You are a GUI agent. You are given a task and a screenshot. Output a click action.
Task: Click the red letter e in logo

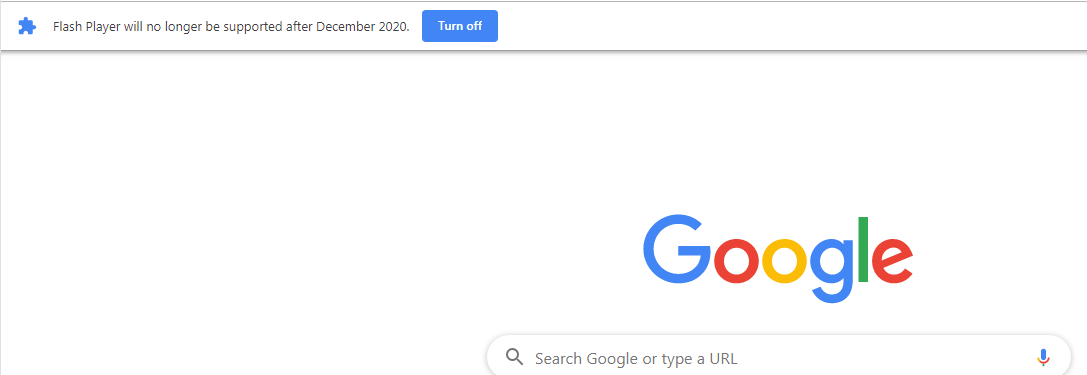[892, 259]
